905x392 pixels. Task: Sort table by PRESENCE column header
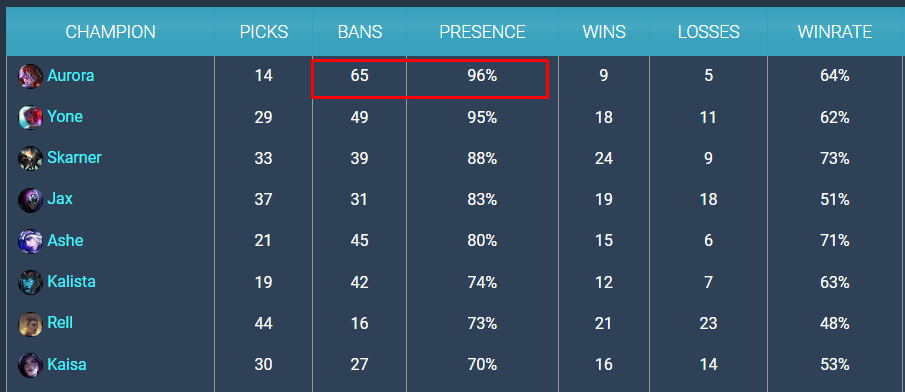pyautogui.click(x=483, y=32)
